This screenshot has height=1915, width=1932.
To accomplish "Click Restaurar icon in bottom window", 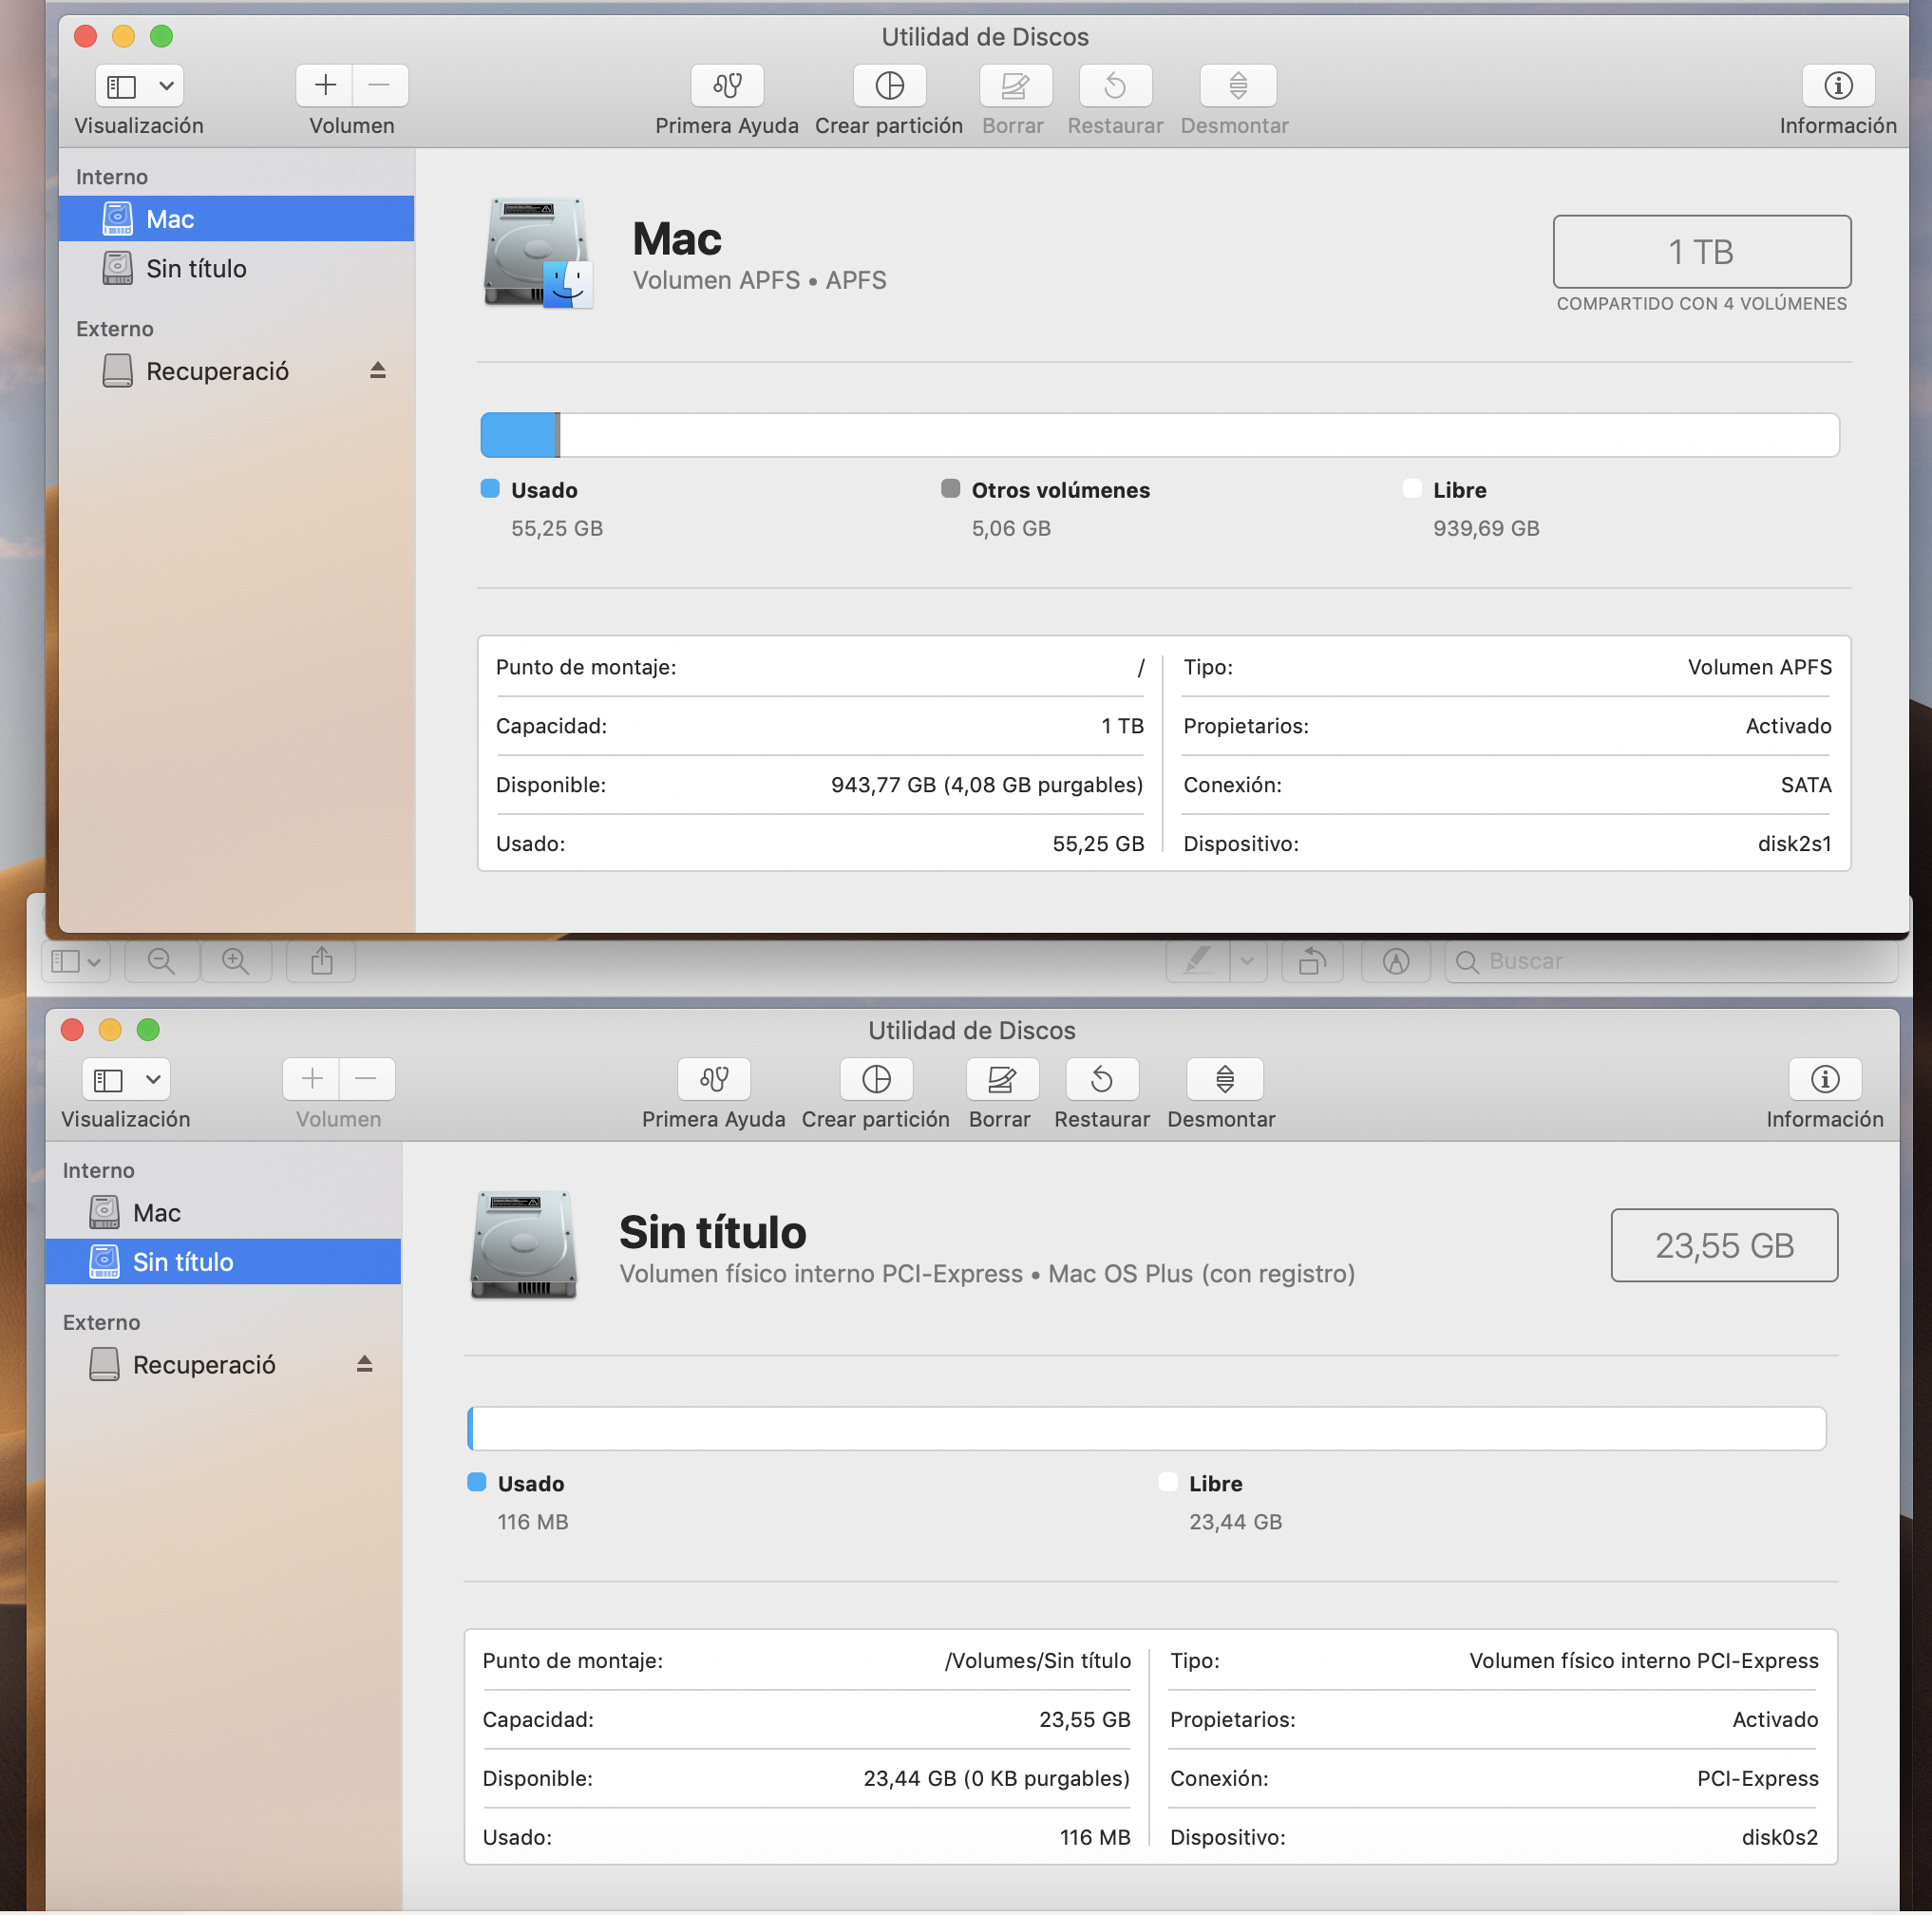I will (1102, 1079).
